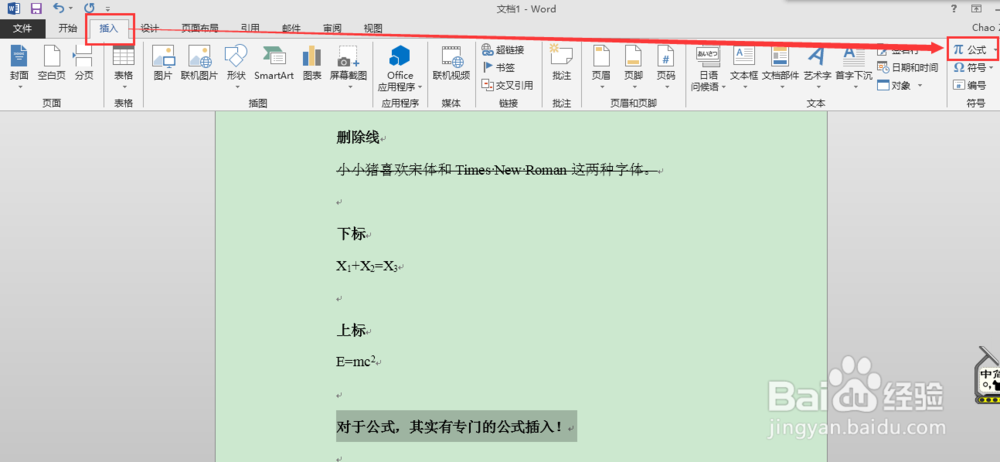Screen dimensions: 1000x462
Task: Select the 插入 Insert tab
Action: (109, 28)
